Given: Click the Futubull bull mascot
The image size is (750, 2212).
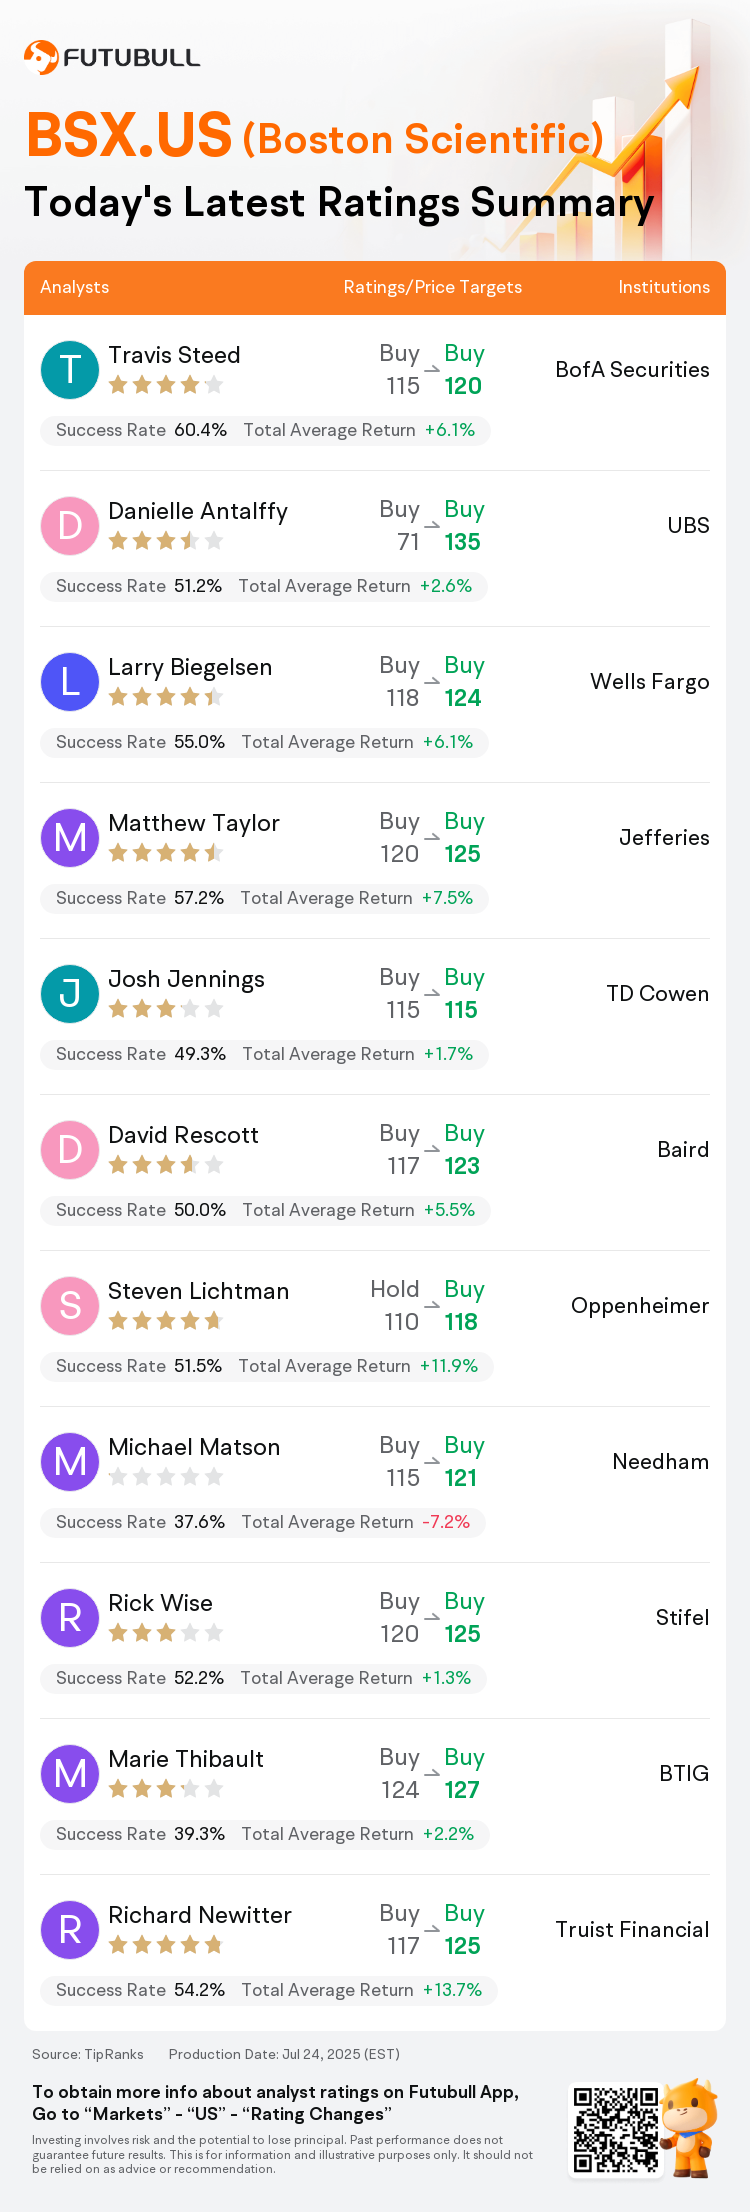Looking at the screenshot, I should point(689,2127).
